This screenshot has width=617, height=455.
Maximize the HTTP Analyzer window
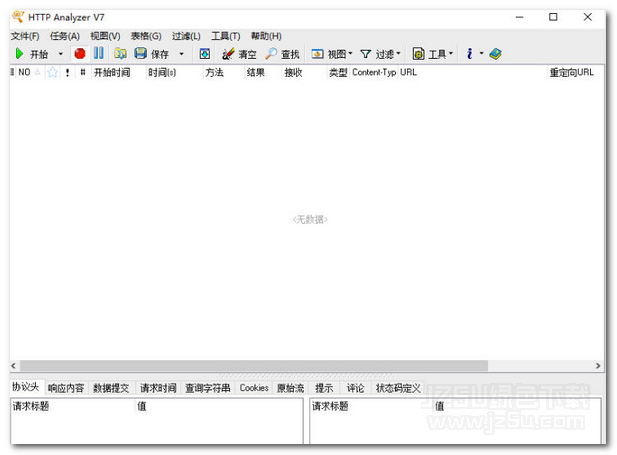pos(553,17)
